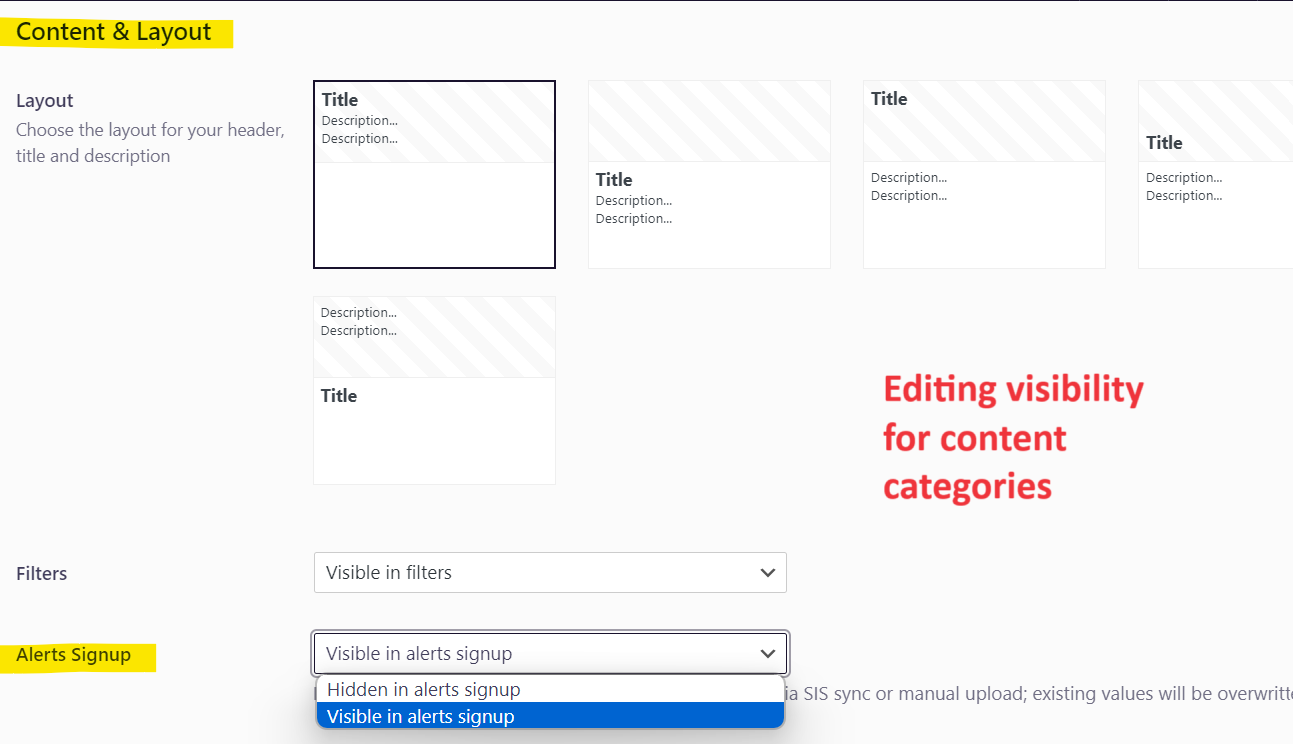This screenshot has height=744, width=1293.
Task: Choose the layout with title and description below header
Action: pyautogui.click(x=709, y=175)
